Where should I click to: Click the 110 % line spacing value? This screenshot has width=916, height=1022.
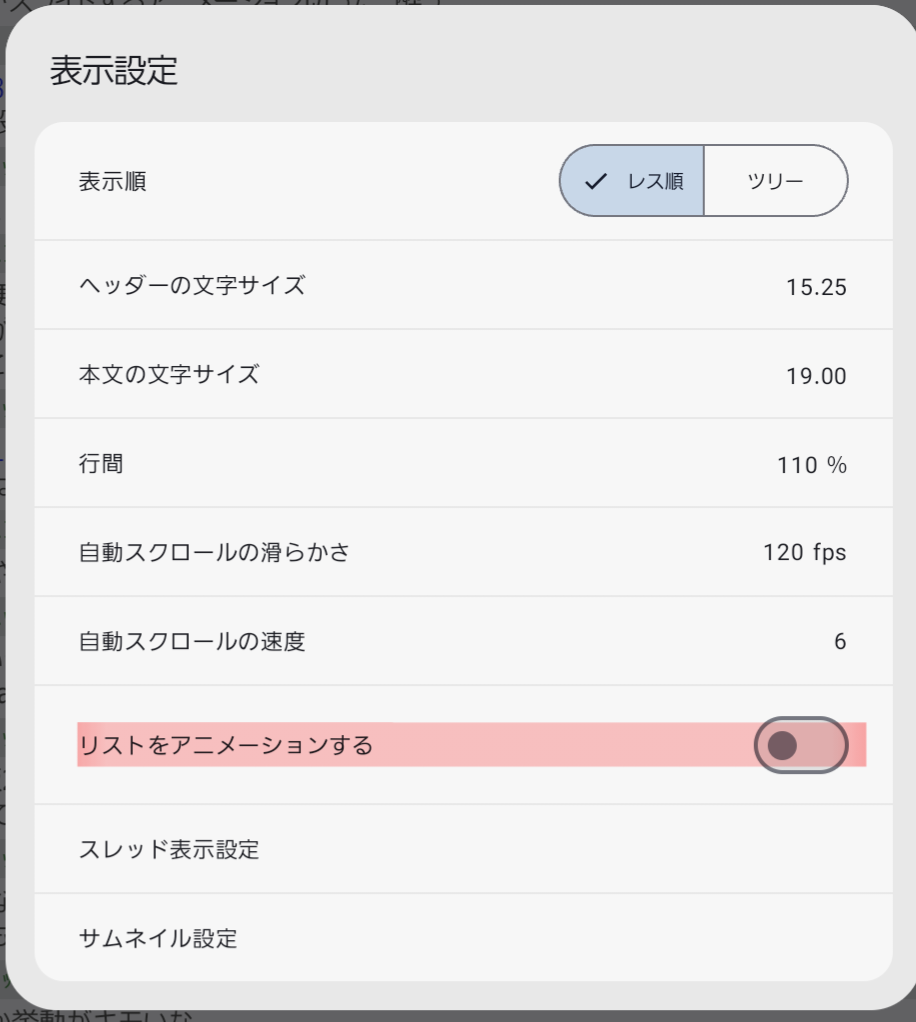click(811, 466)
